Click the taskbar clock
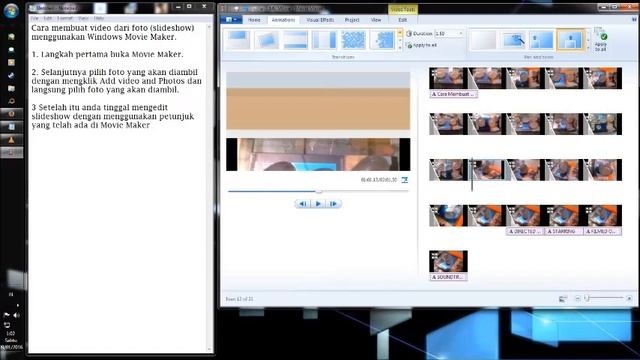 (x=11, y=340)
